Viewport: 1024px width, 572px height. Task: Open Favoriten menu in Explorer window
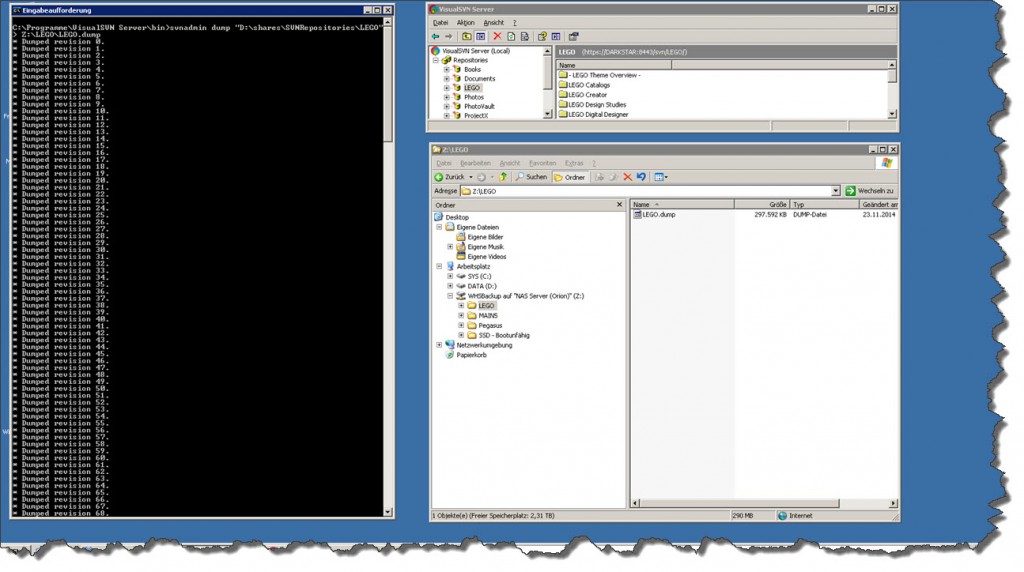tap(543, 163)
